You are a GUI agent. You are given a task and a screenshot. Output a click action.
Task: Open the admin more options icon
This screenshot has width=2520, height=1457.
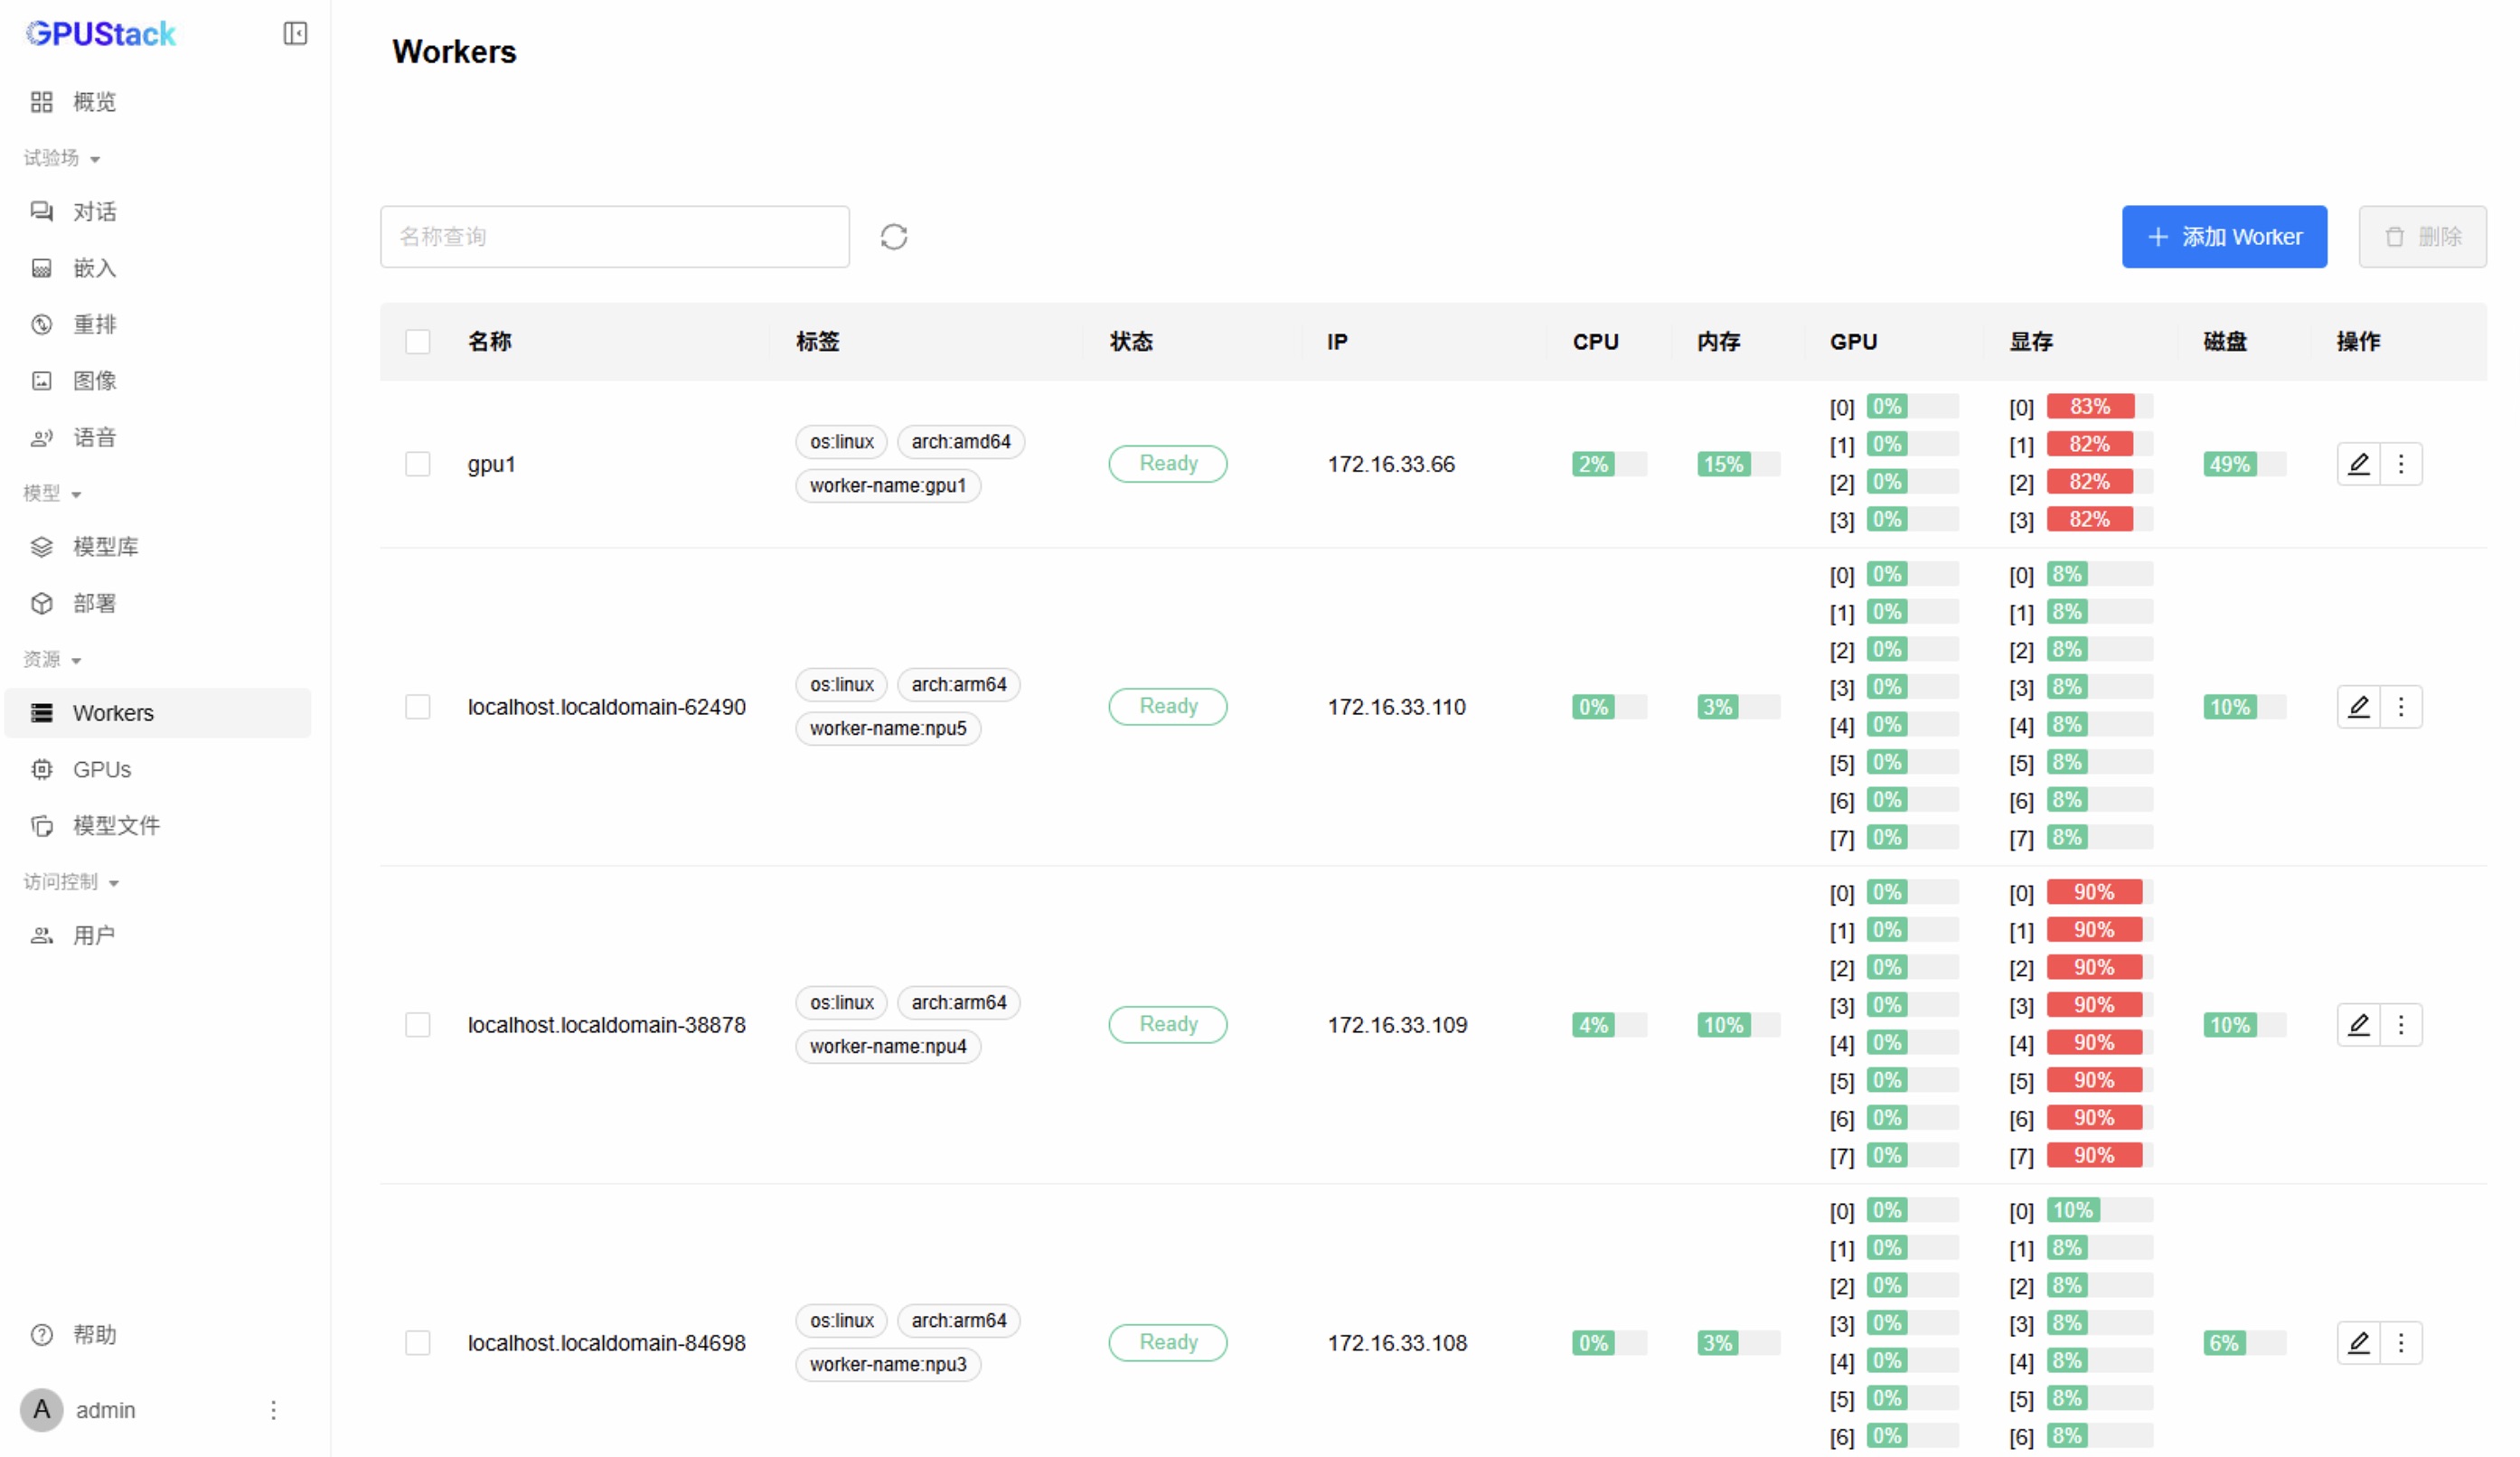273,1410
